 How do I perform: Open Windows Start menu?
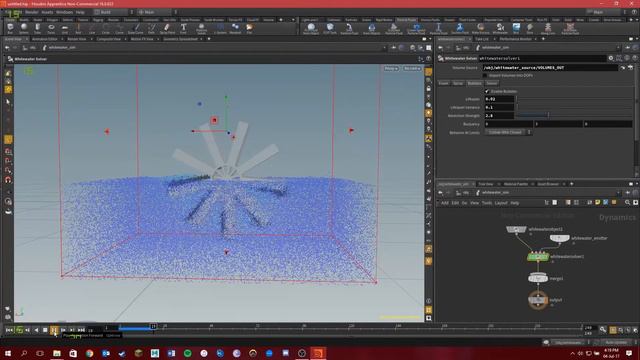click(x=8, y=353)
